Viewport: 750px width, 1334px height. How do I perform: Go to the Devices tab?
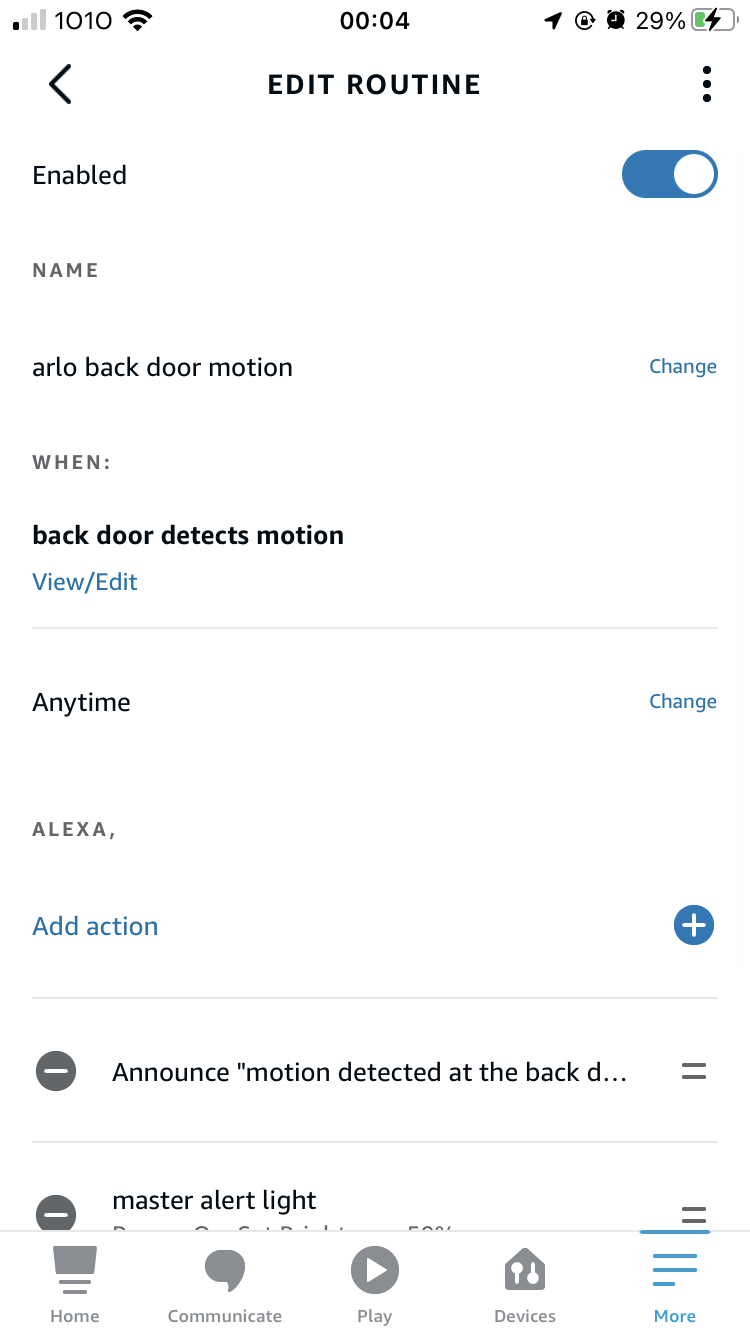click(525, 1285)
